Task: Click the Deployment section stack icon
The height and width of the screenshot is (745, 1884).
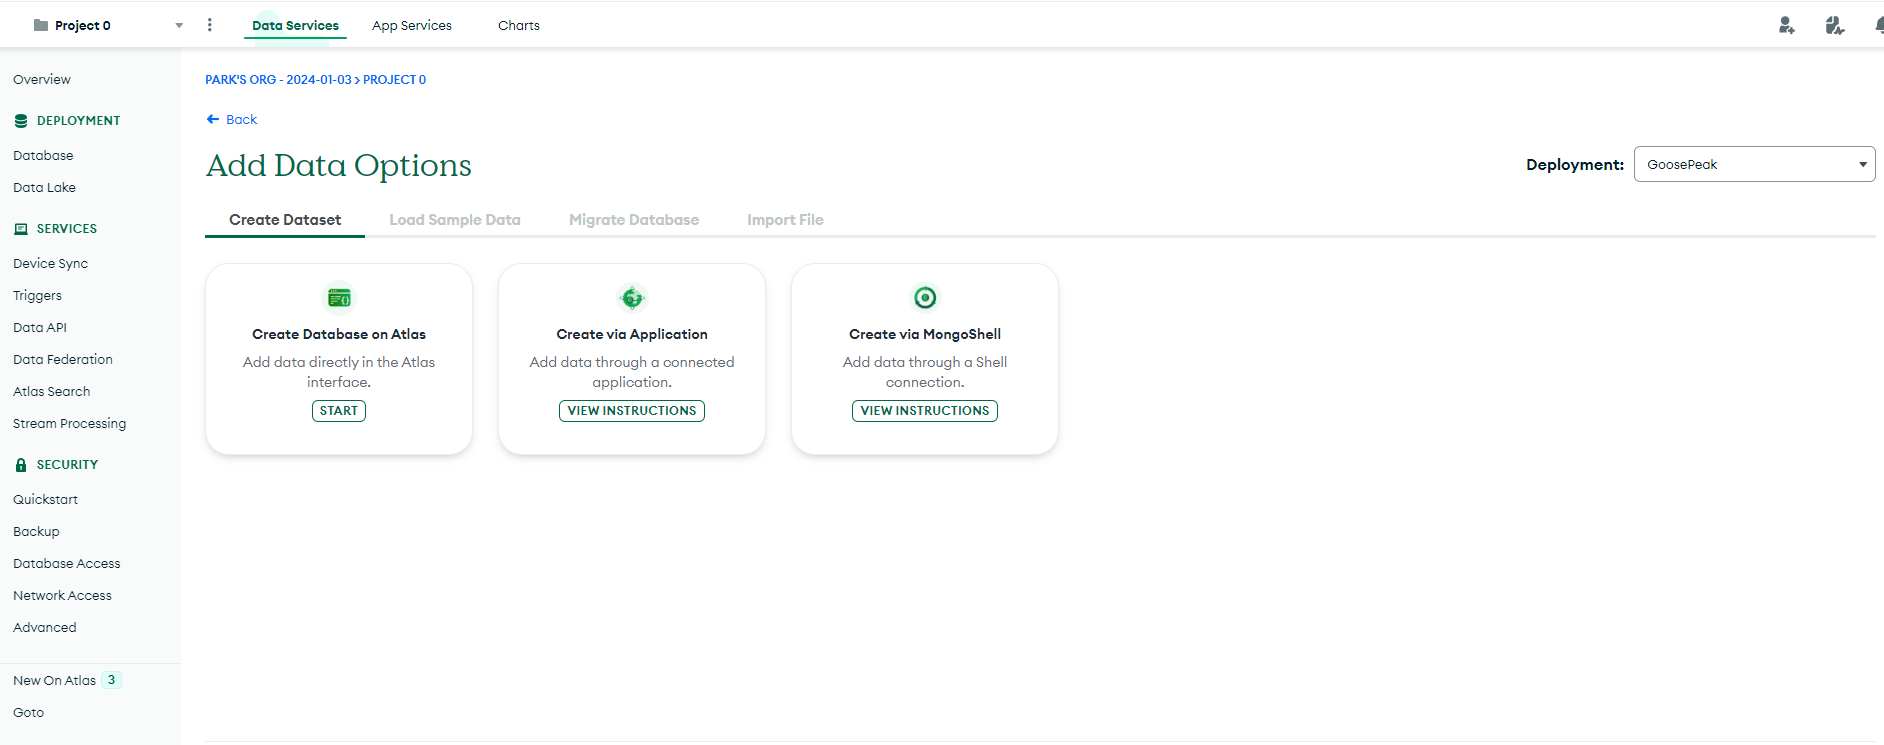Action: tap(21, 121)
